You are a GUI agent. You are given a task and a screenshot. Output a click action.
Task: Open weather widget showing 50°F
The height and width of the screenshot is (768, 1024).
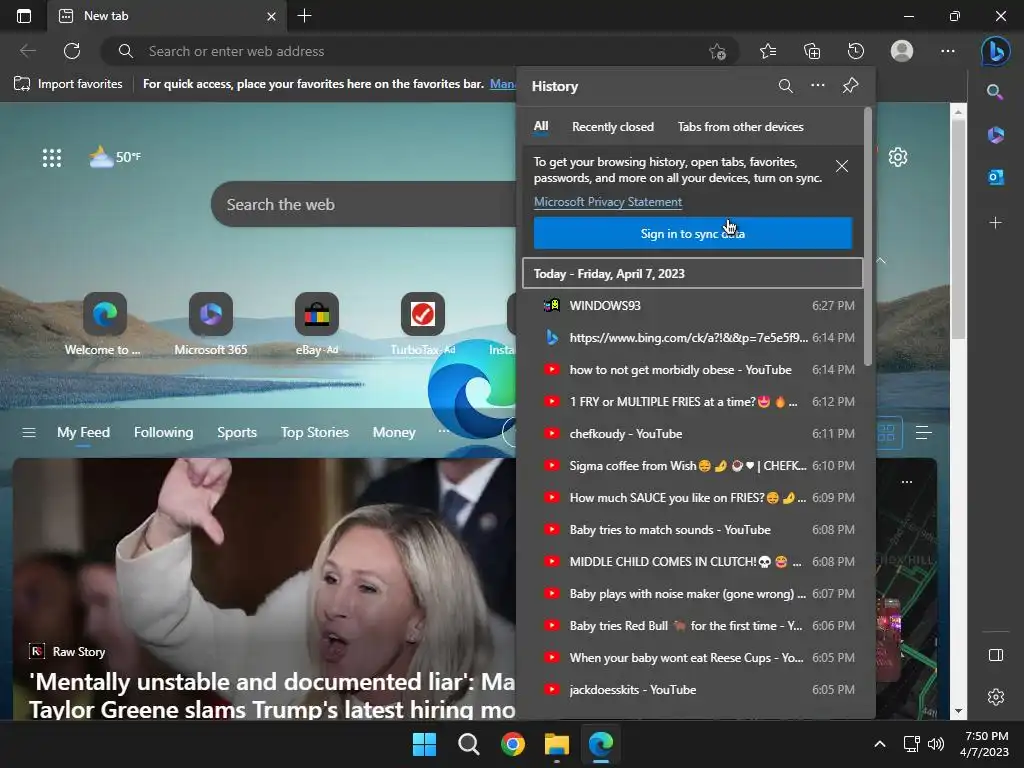click(x=115, y=157)
